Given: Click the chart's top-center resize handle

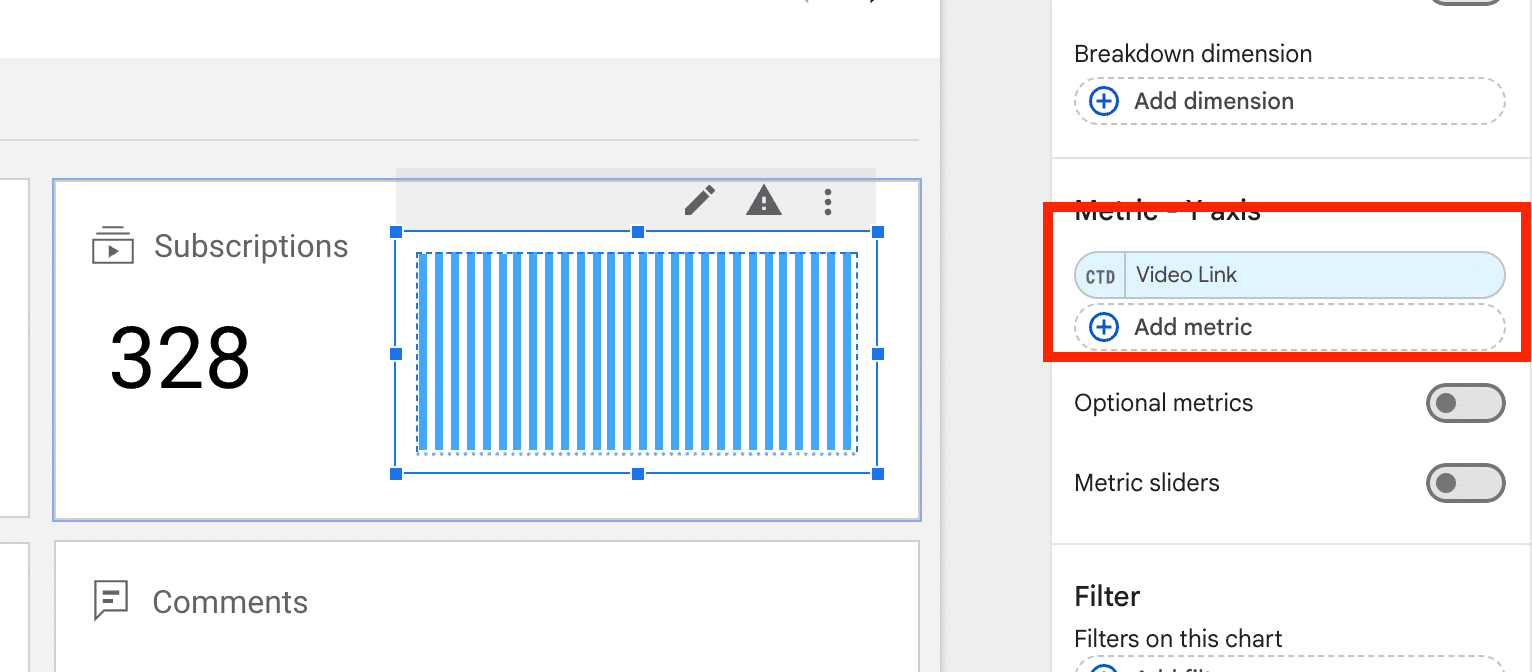Looking at the screenshot, I should [637, 232].
